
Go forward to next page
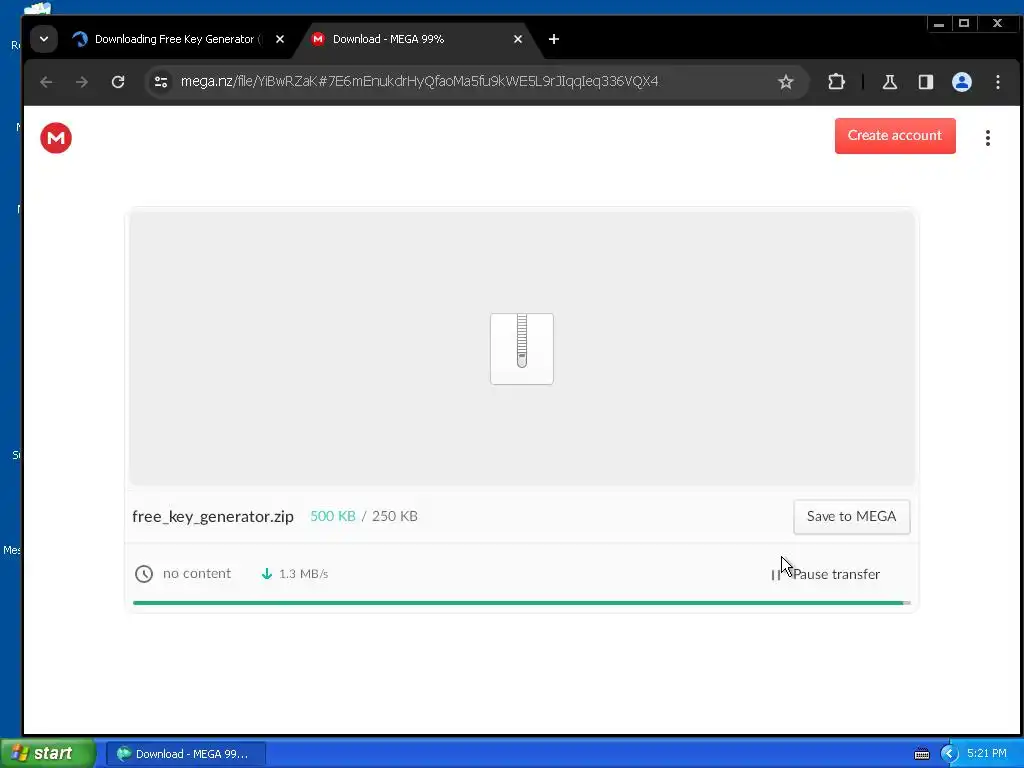tap(82, 82)
